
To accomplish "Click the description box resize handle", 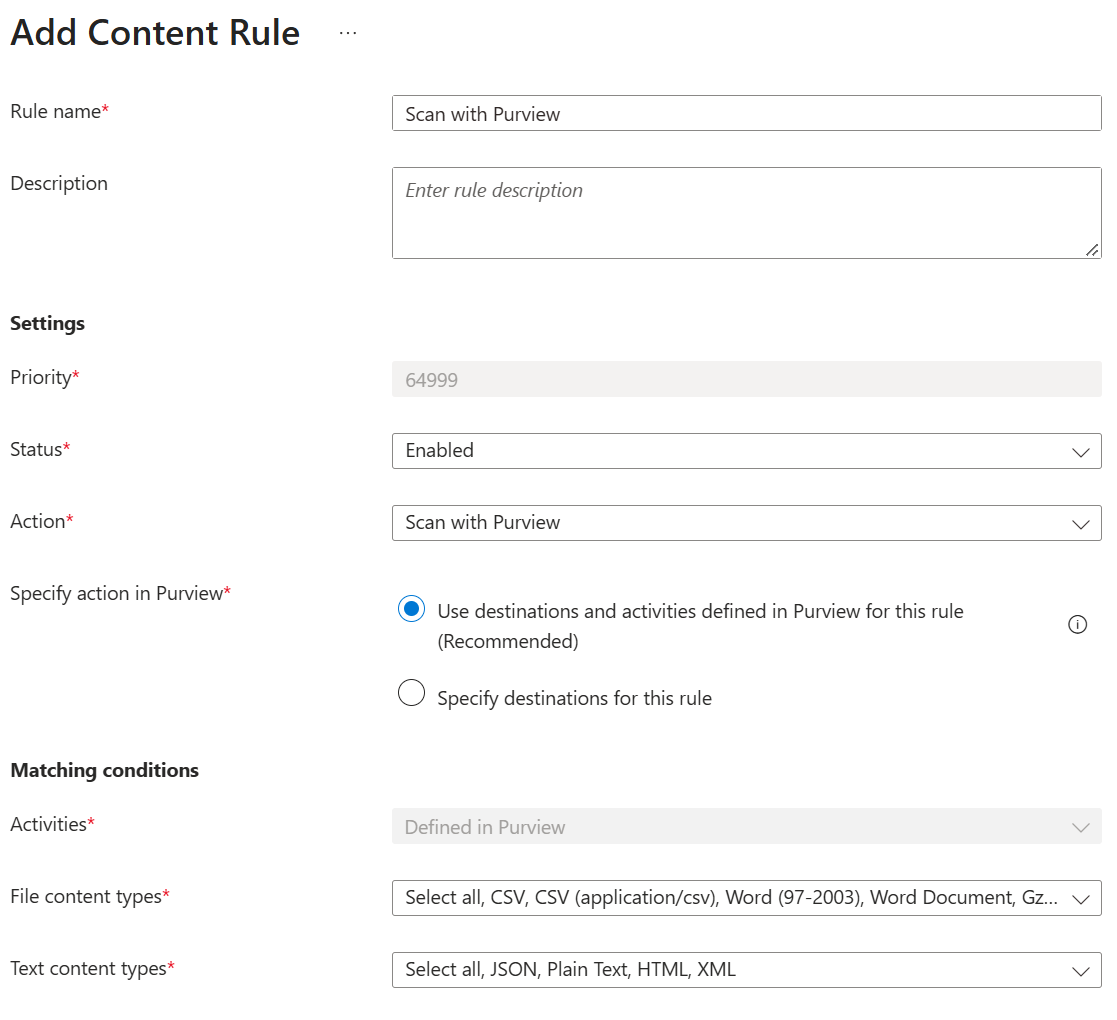I will [1092, 250].
